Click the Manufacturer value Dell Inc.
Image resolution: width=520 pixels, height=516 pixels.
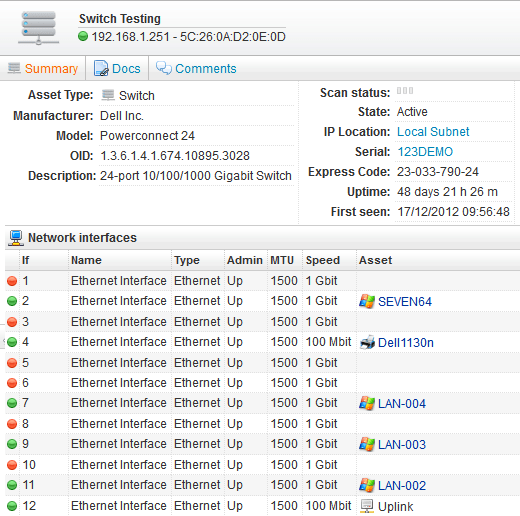tap(122, 116)
